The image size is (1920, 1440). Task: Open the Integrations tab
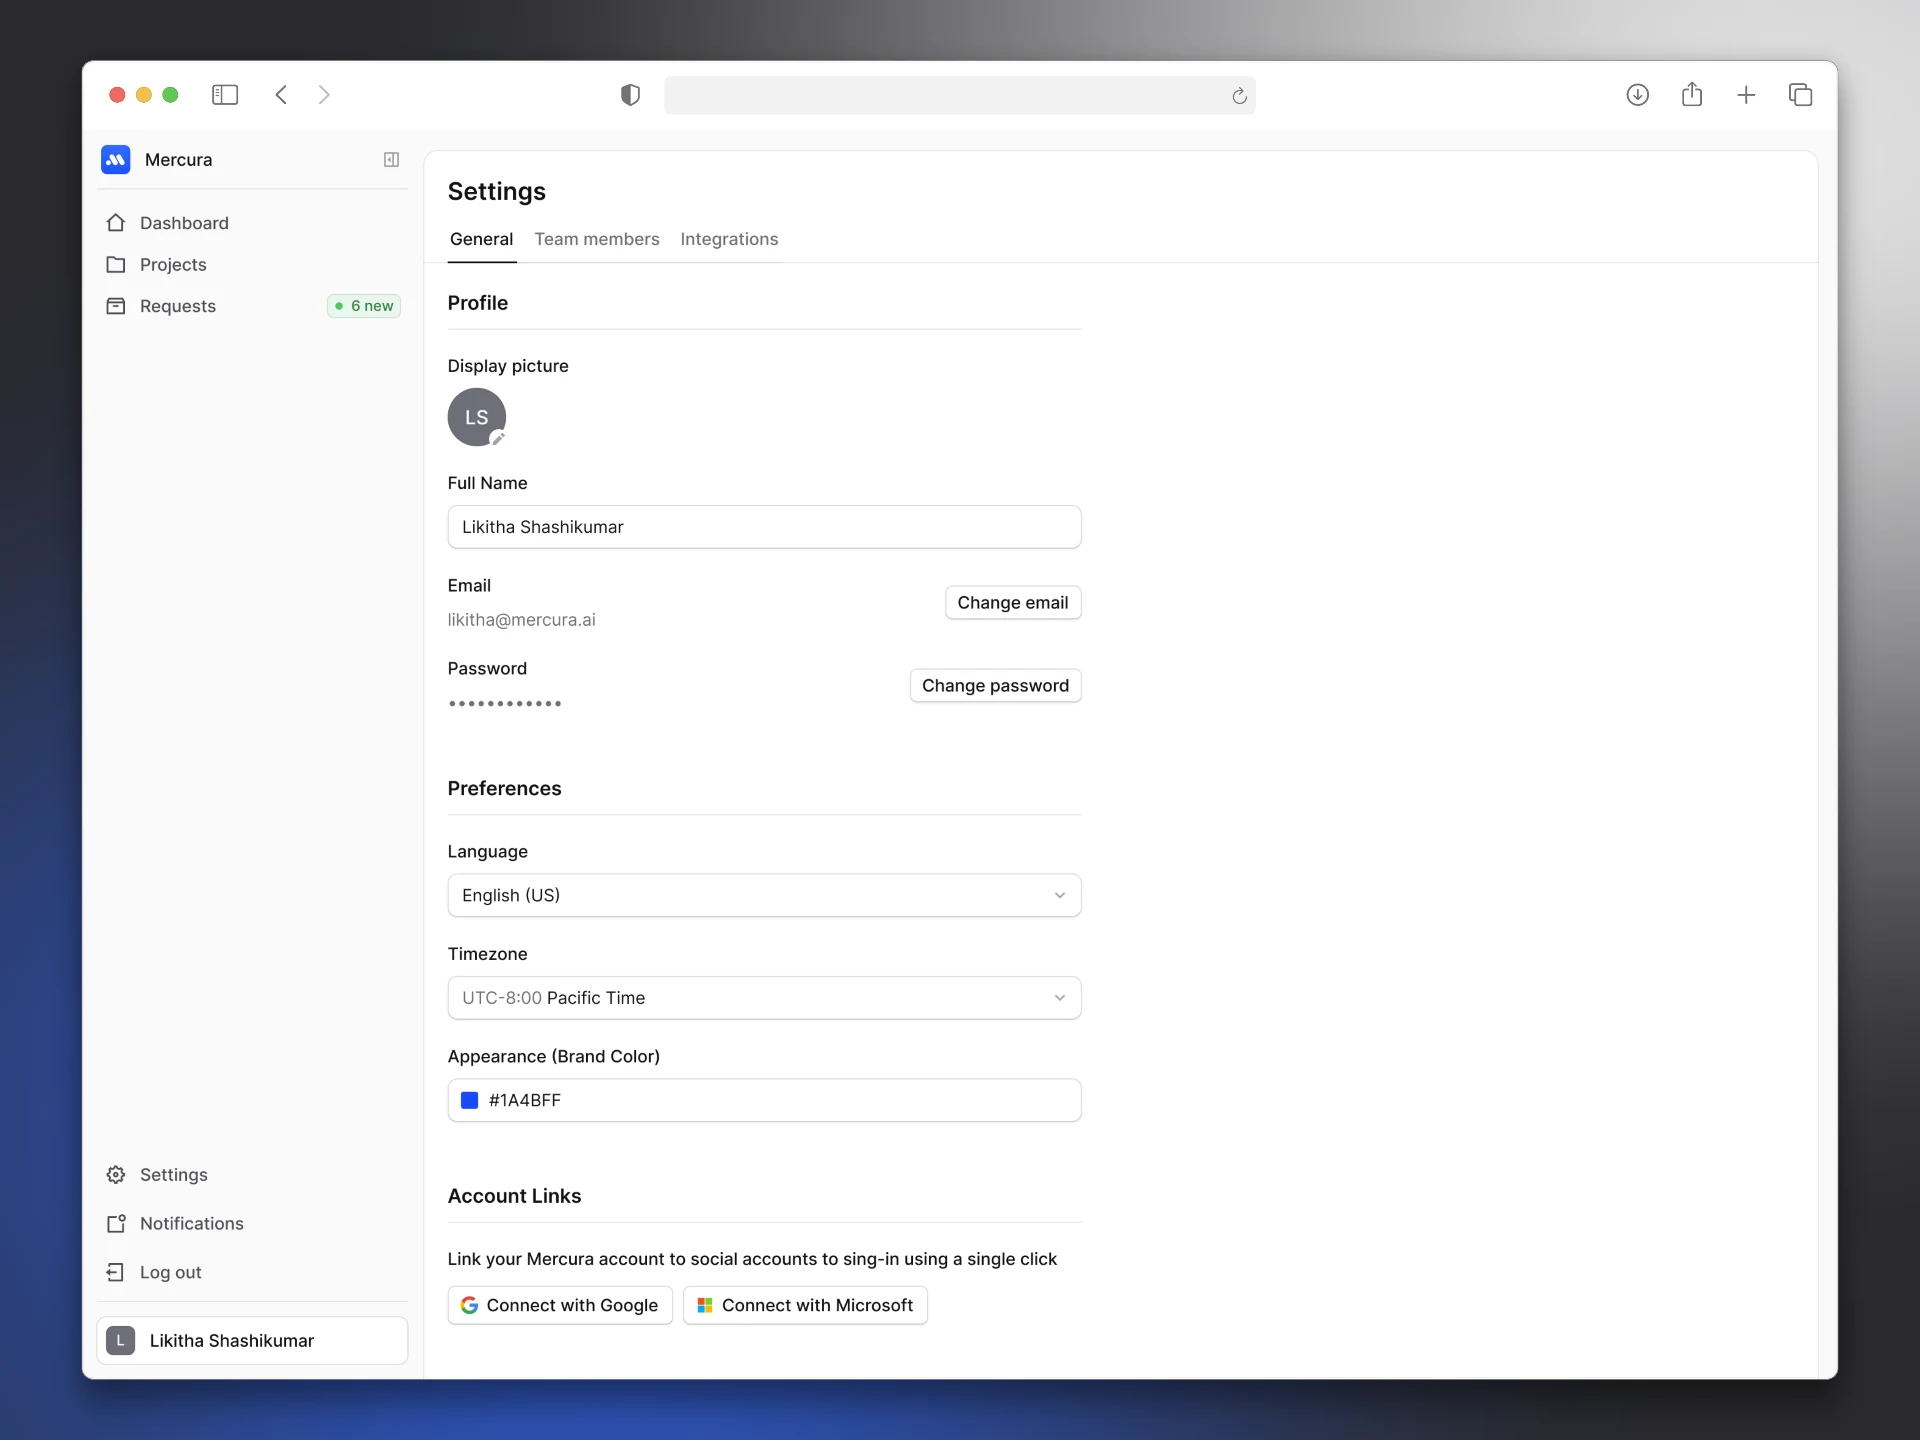click(729, 239)
